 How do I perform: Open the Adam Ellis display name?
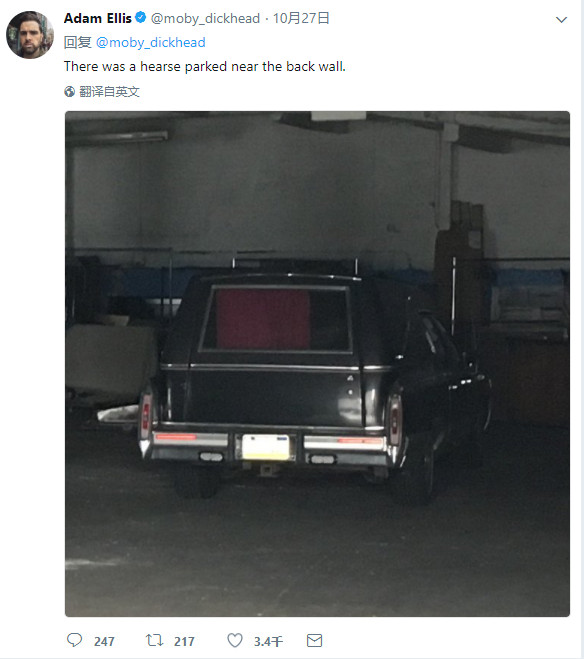(x=98, y=18)
